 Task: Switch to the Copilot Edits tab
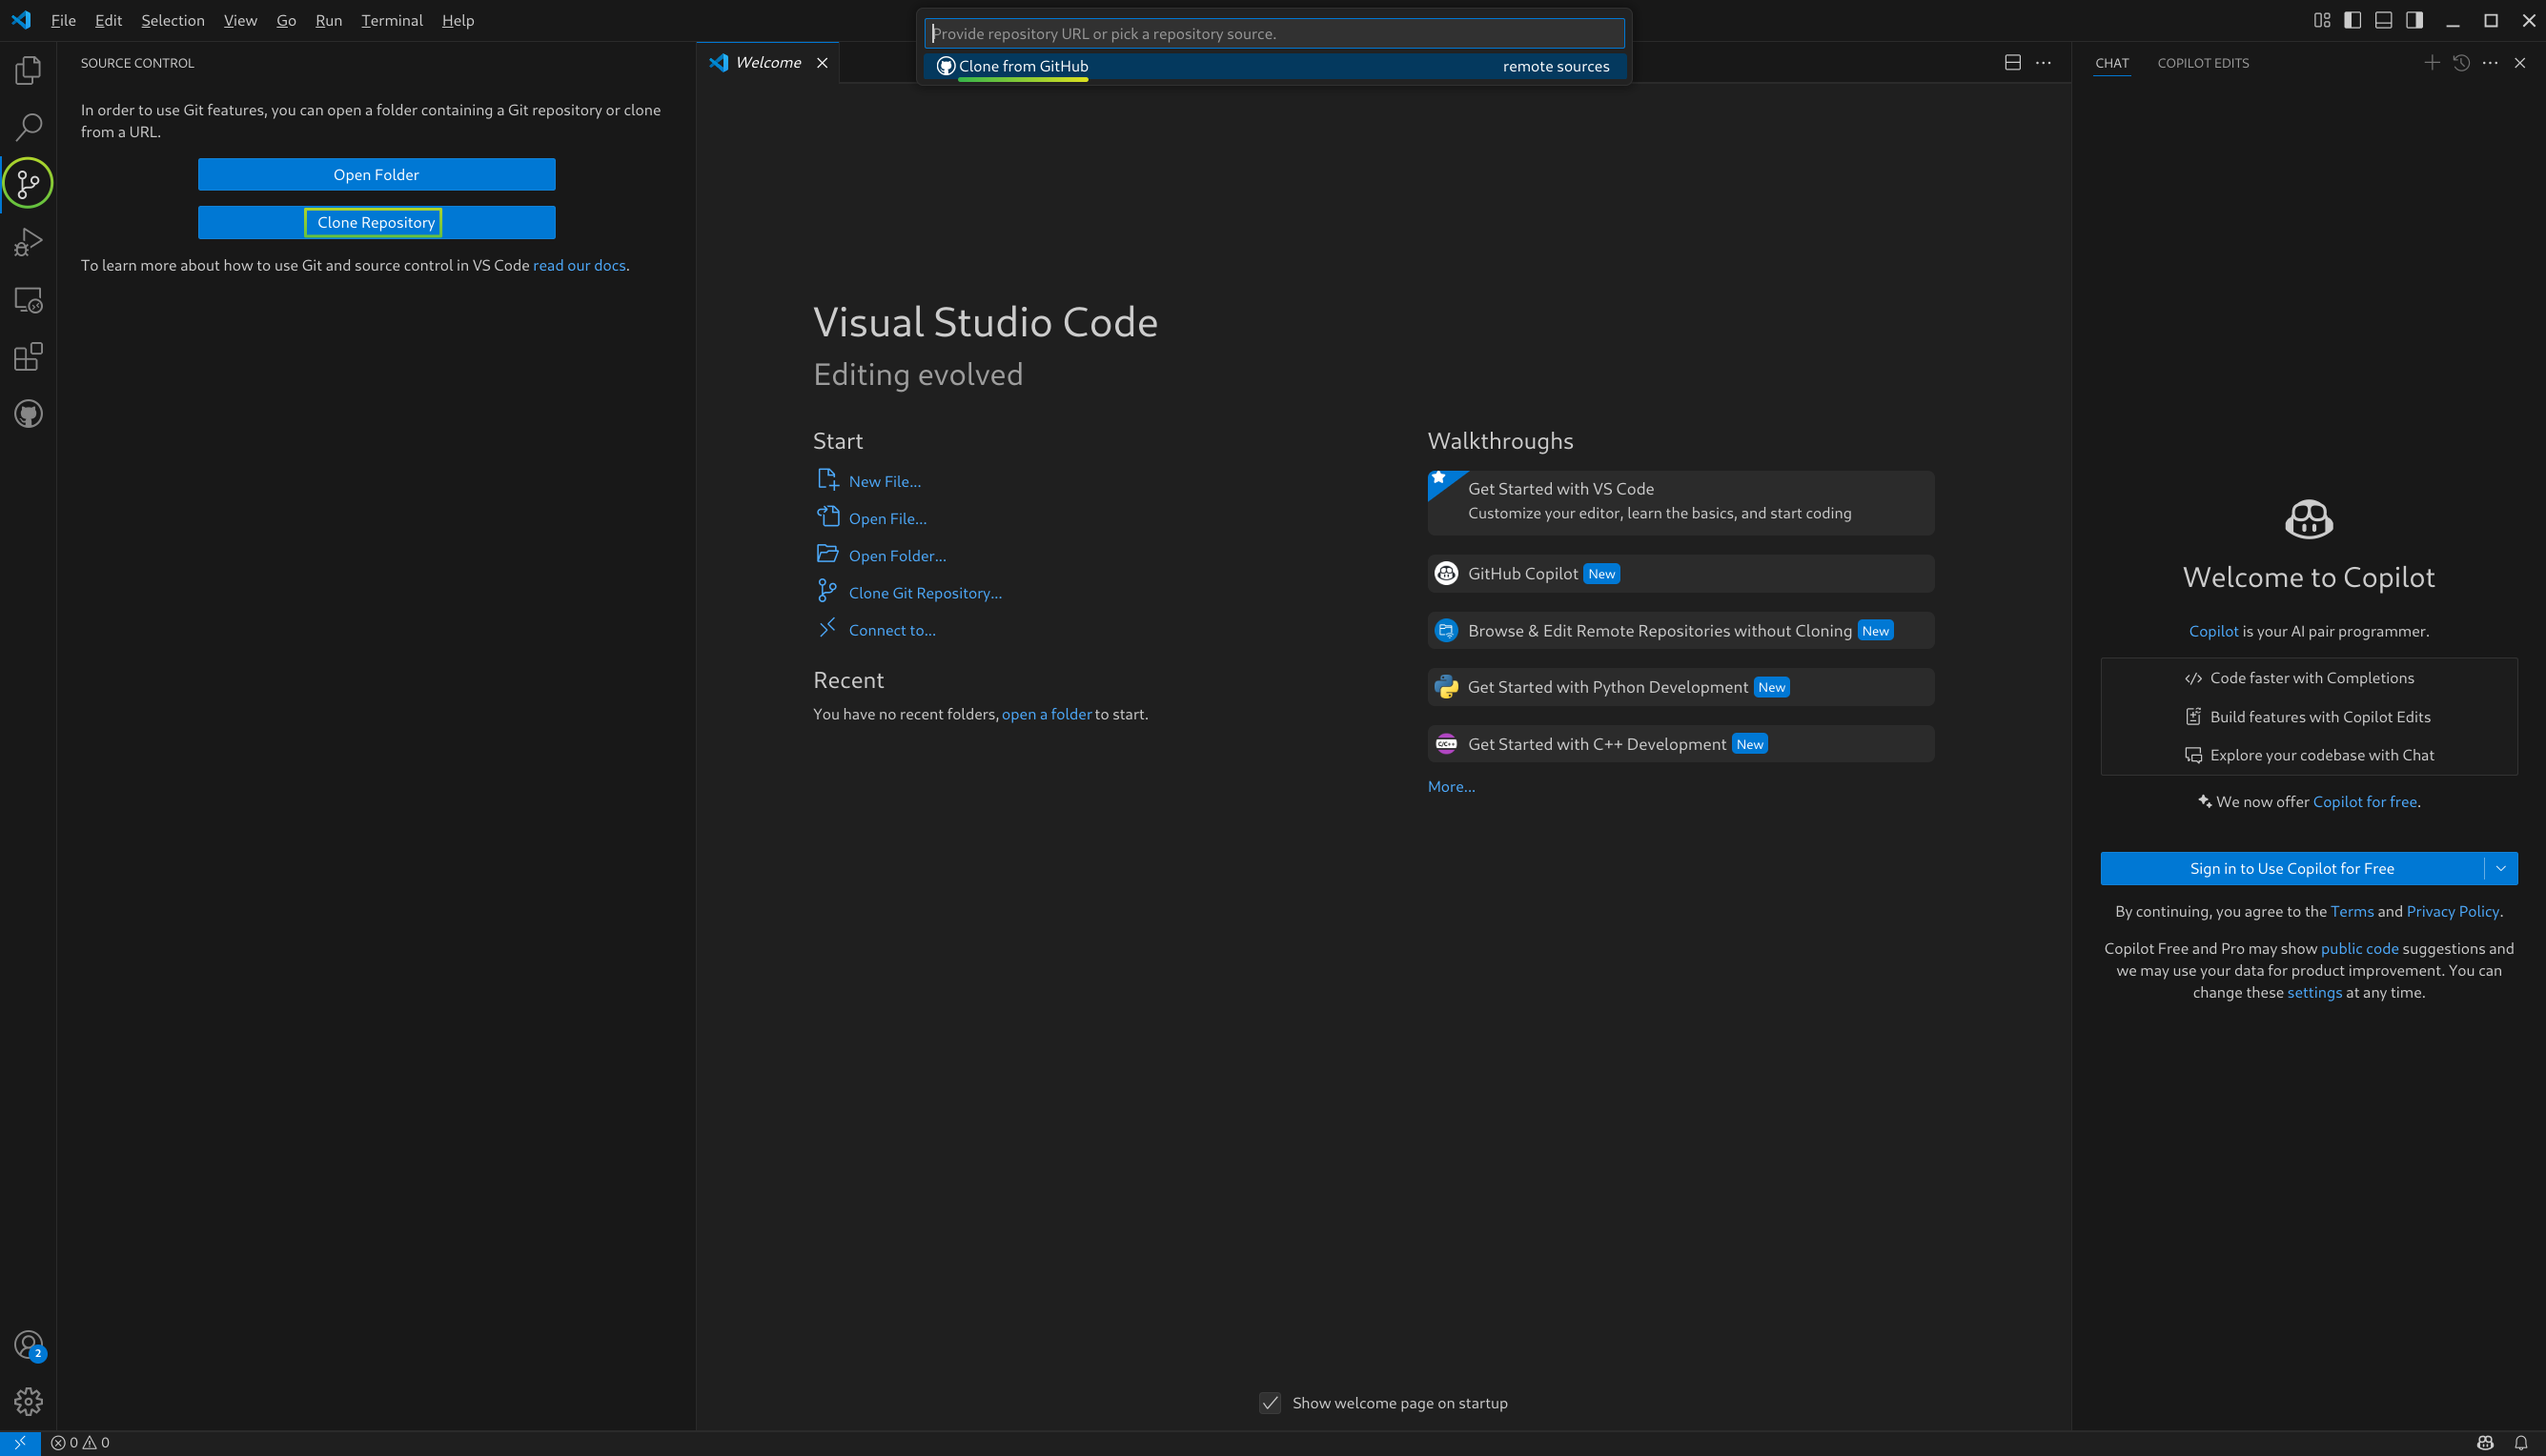[2203, 63]
